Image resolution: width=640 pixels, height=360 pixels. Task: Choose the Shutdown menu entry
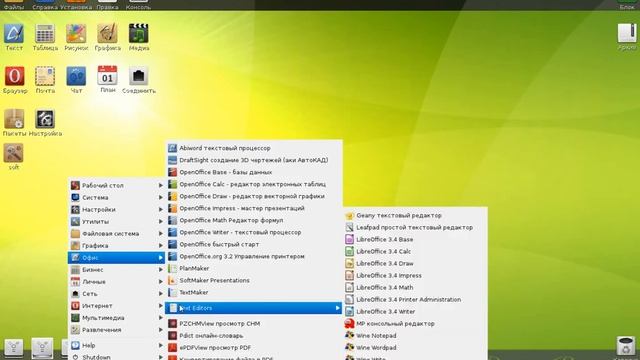coord(116,357)
